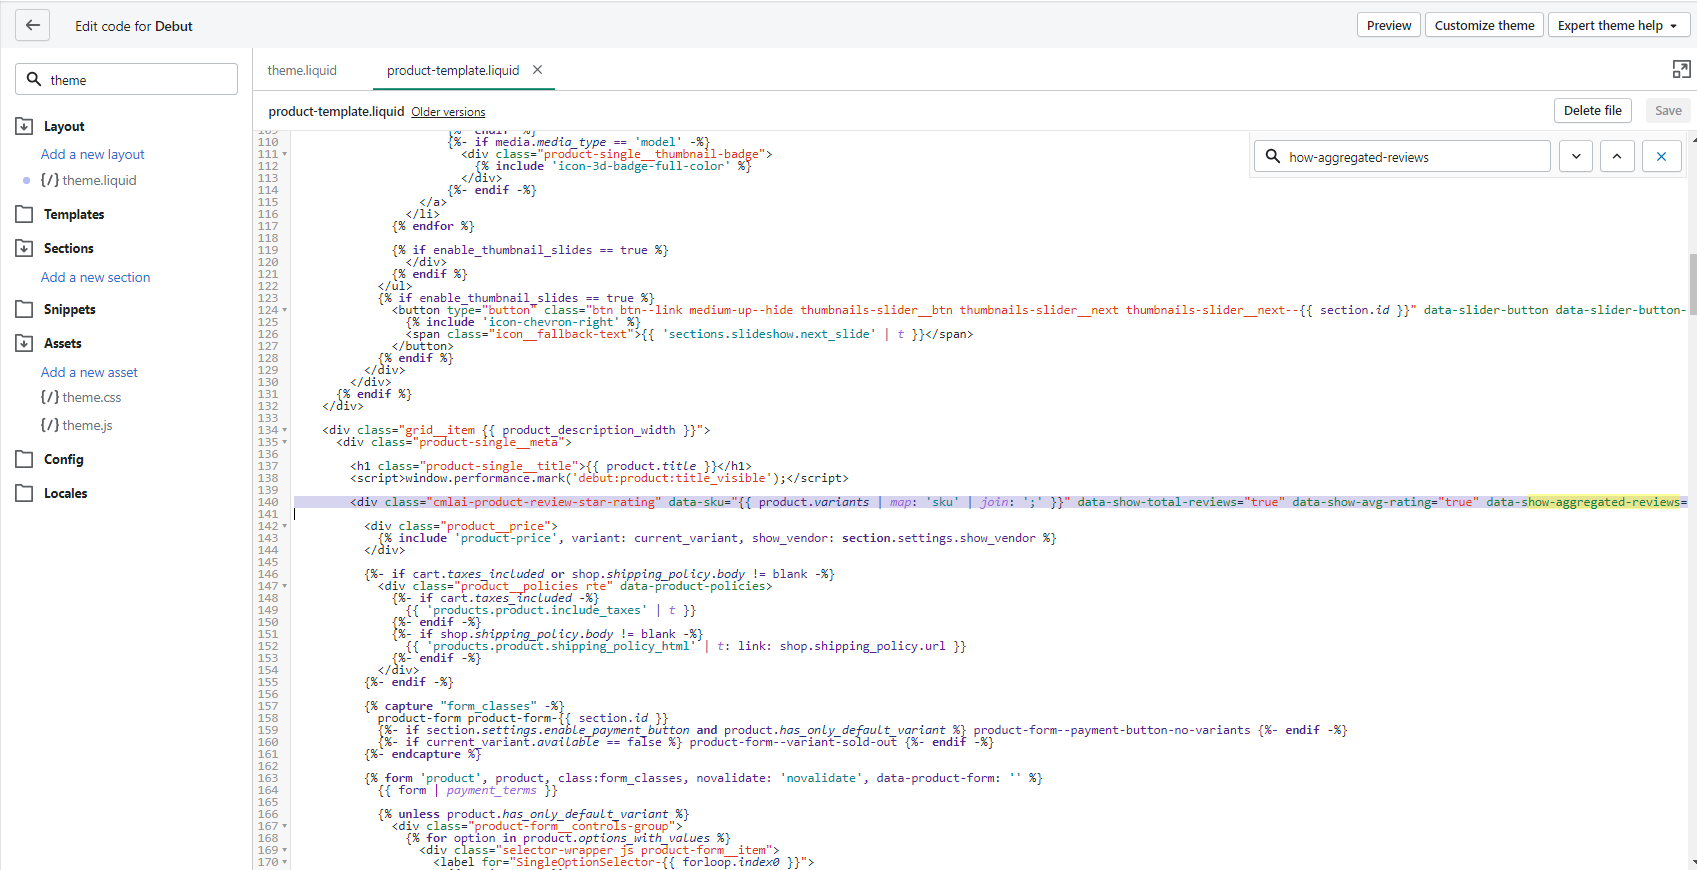1697x870 pixels.
Task: Expand the Locales group label
Action: [66, 493]
